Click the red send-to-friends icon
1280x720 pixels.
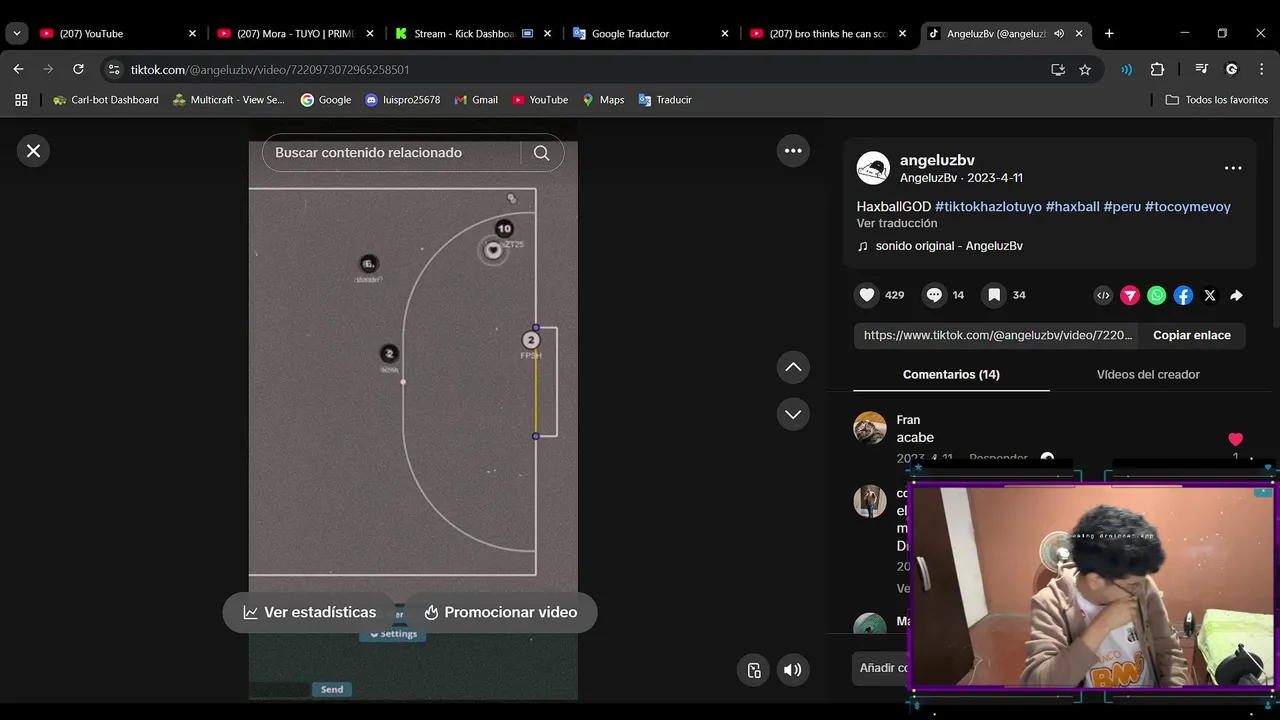[1130, 295]
